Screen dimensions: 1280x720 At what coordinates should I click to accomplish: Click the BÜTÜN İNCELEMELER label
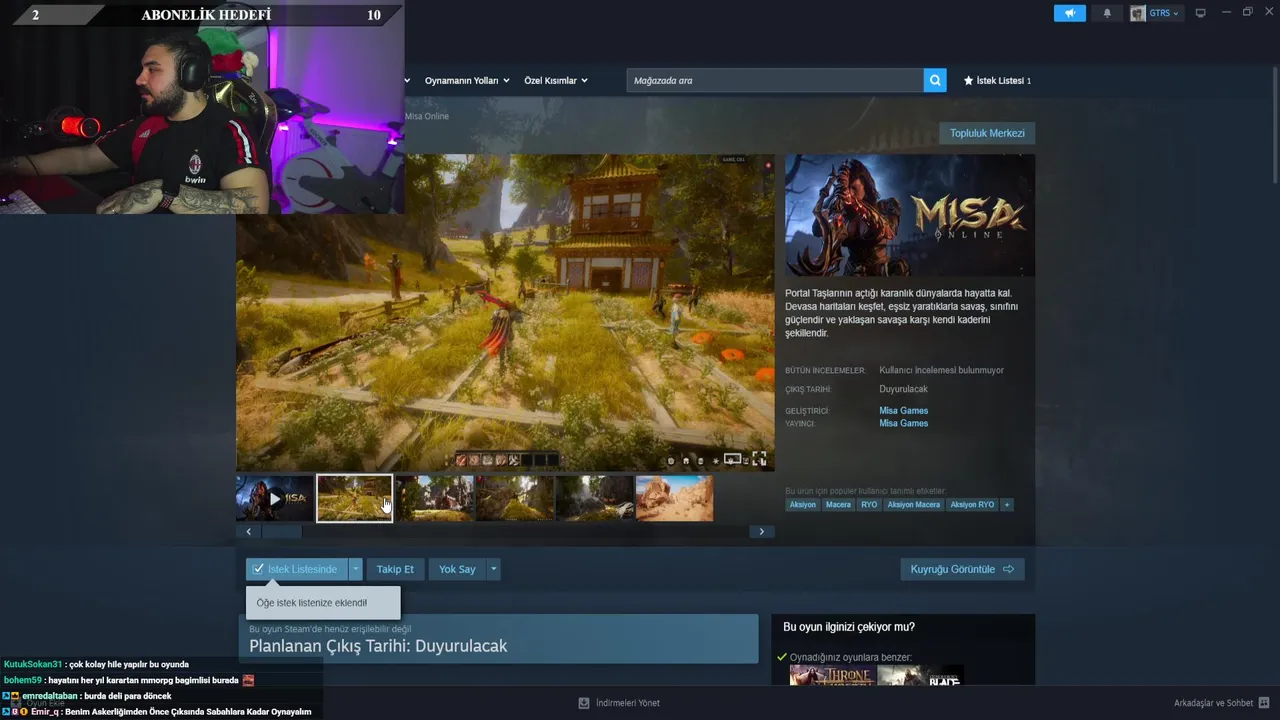825,370
